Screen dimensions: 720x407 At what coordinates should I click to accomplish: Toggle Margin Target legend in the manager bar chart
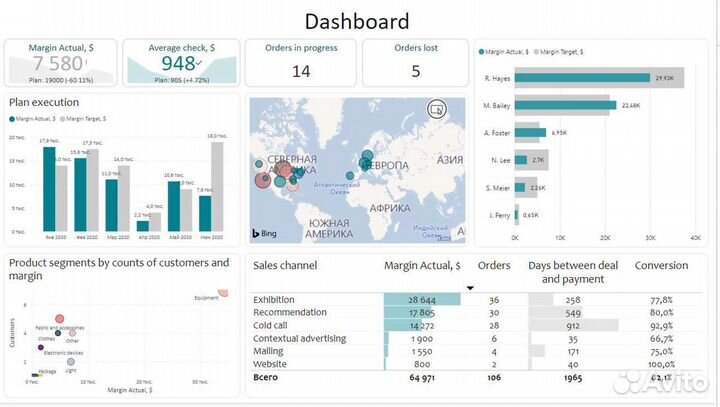(560, 51)
